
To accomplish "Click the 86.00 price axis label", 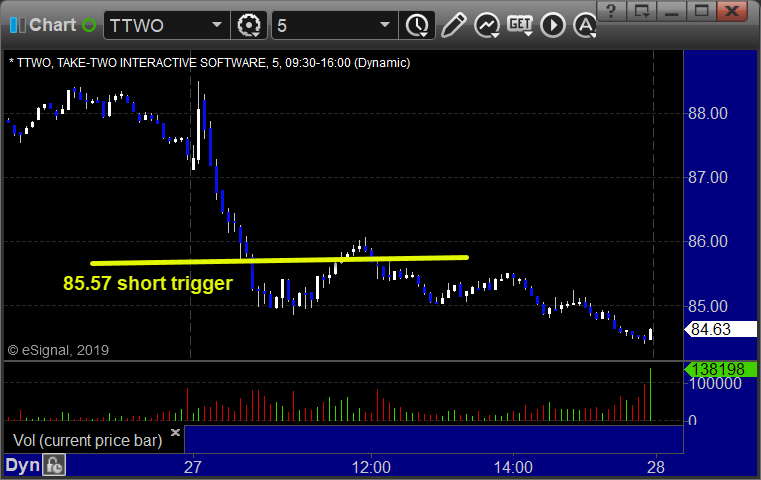I will (x=708, y=241).
